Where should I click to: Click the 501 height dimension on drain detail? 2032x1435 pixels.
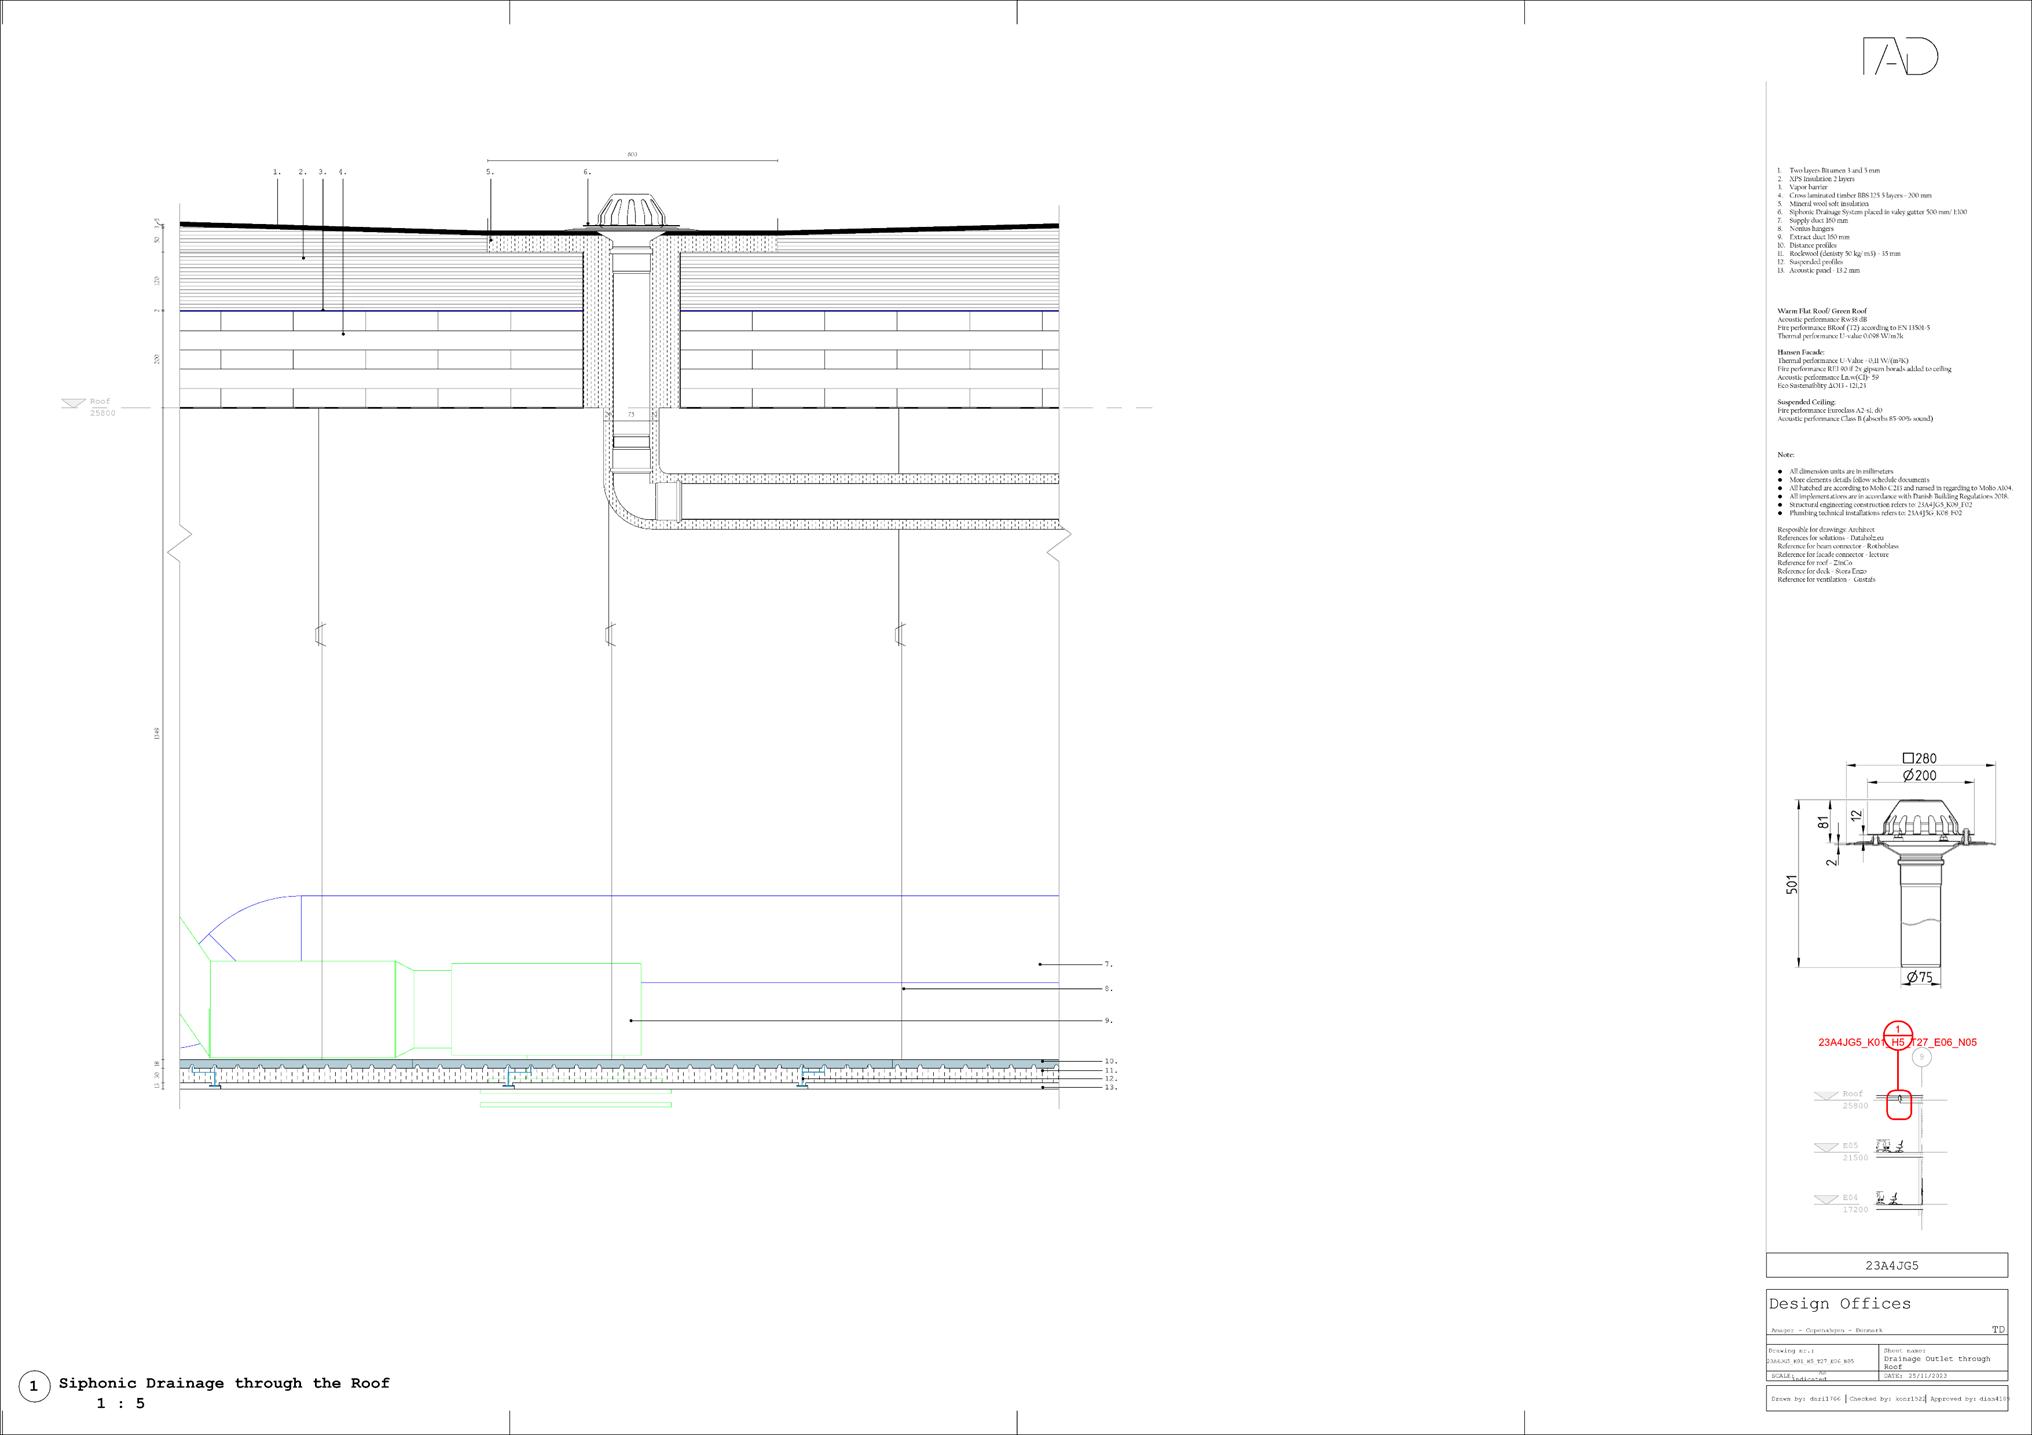click(1792, 884)
